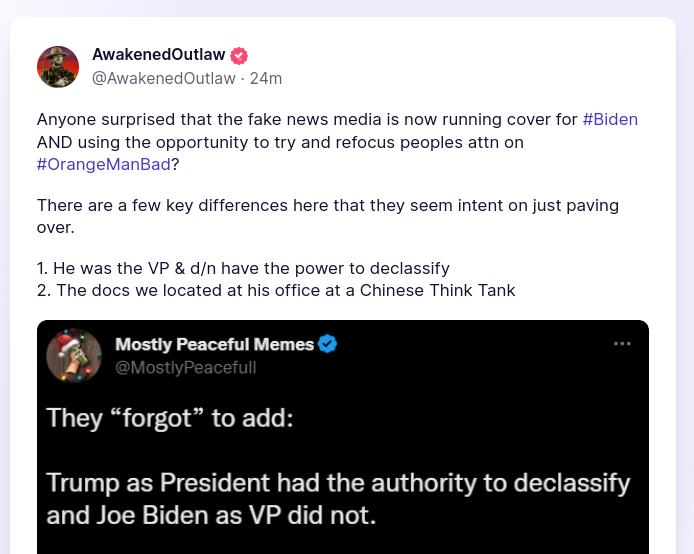Open the post via the 24m timestamp

pos(266,78)
